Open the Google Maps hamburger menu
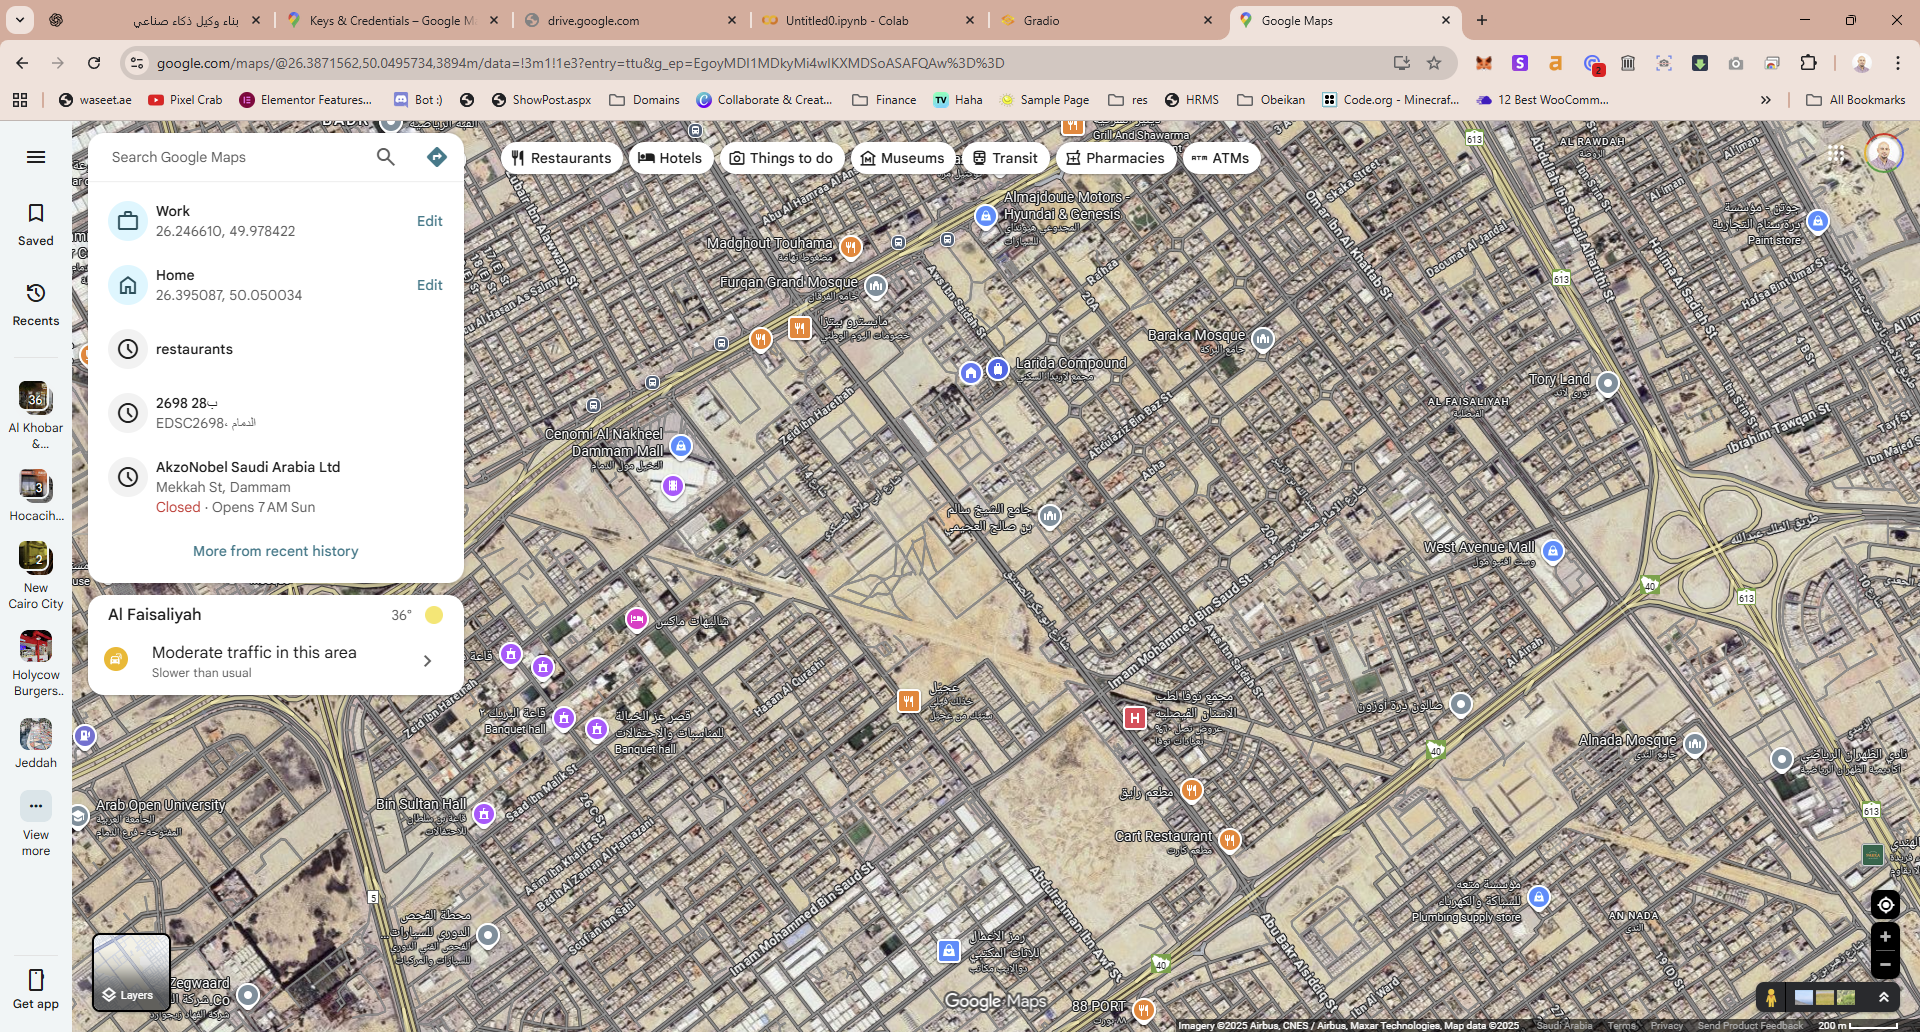This screenshot has width=1920, height=1032. 36,157
